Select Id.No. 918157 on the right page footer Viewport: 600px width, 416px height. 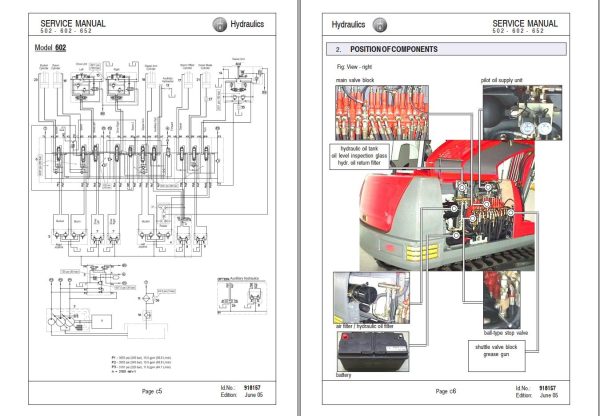[x=536, y=388]
